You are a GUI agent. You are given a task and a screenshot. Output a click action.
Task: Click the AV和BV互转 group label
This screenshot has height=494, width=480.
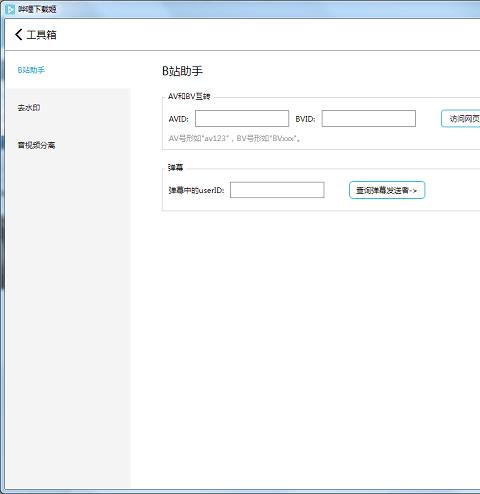(x=189, y=97)
